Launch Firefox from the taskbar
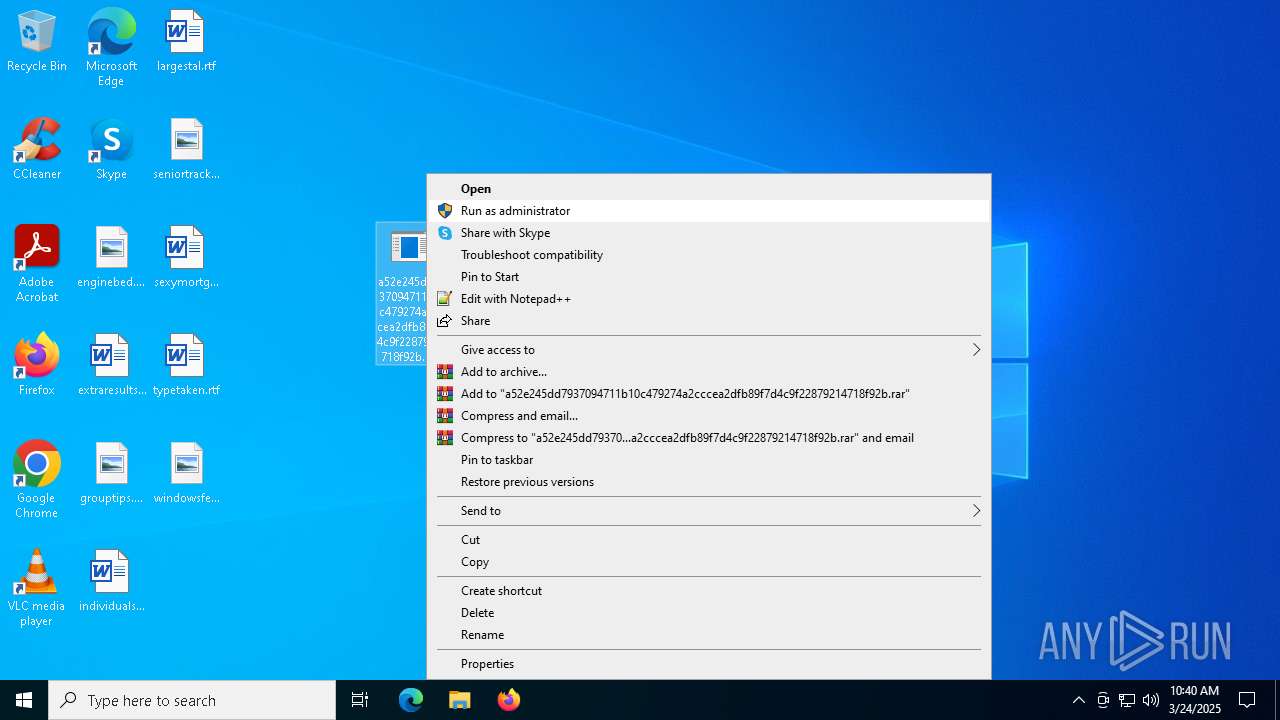1280x720 pixels. point(509,700)
